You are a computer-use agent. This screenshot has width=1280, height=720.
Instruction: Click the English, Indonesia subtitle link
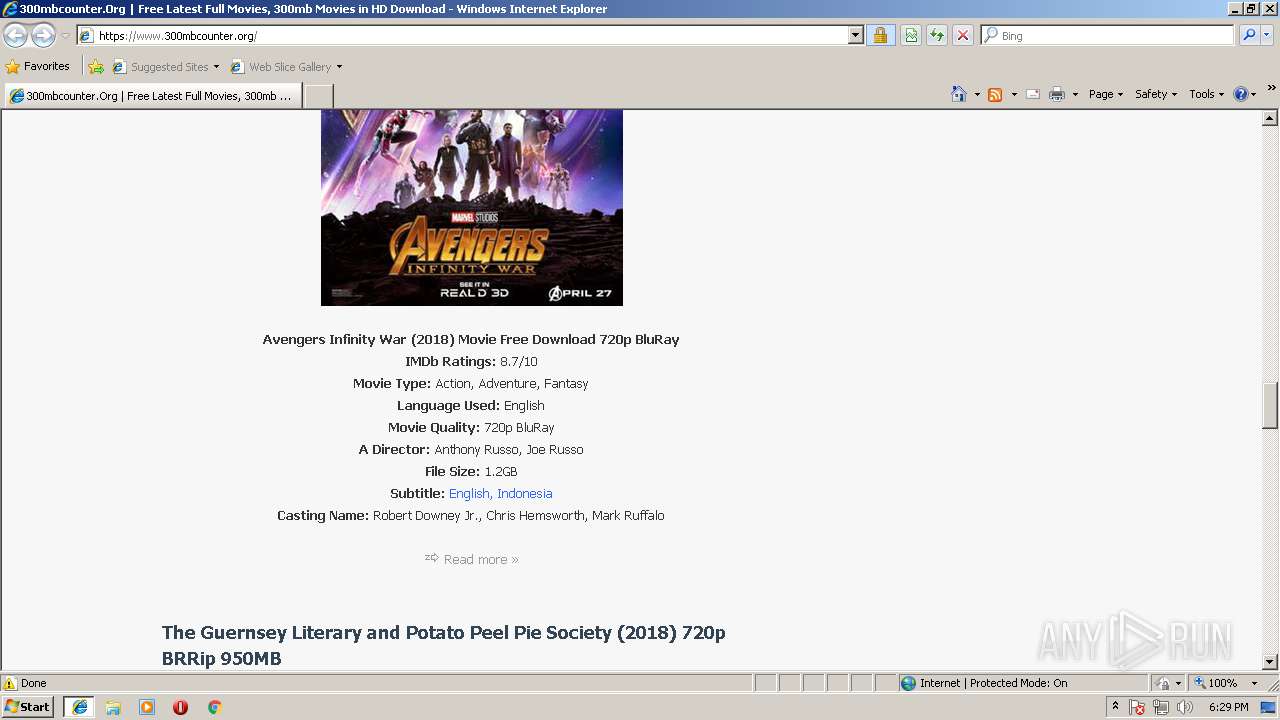[500, 493]
